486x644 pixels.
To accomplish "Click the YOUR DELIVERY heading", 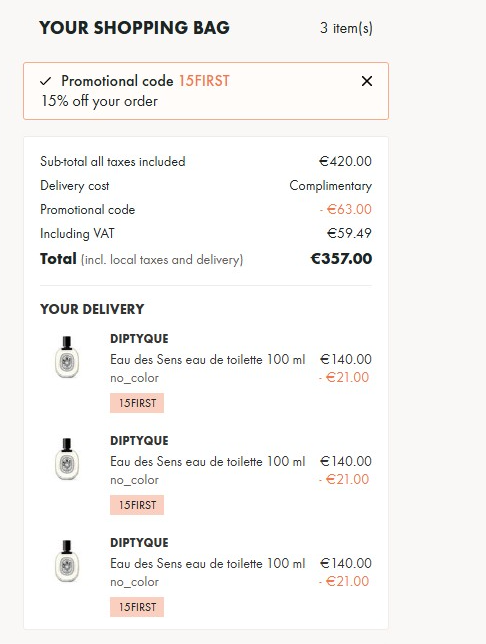I will tap(92, 309).
